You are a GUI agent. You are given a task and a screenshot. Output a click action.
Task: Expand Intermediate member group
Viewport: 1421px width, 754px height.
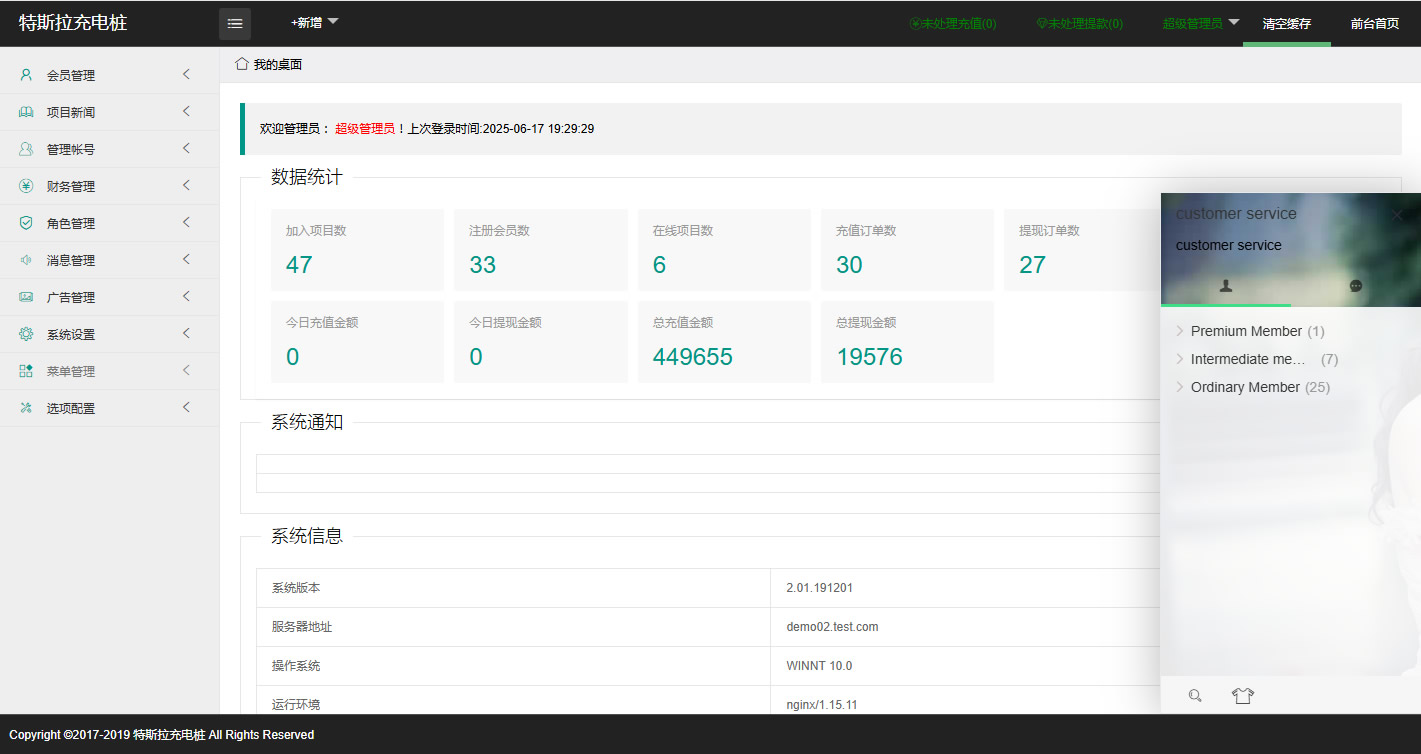[1256, 359]
